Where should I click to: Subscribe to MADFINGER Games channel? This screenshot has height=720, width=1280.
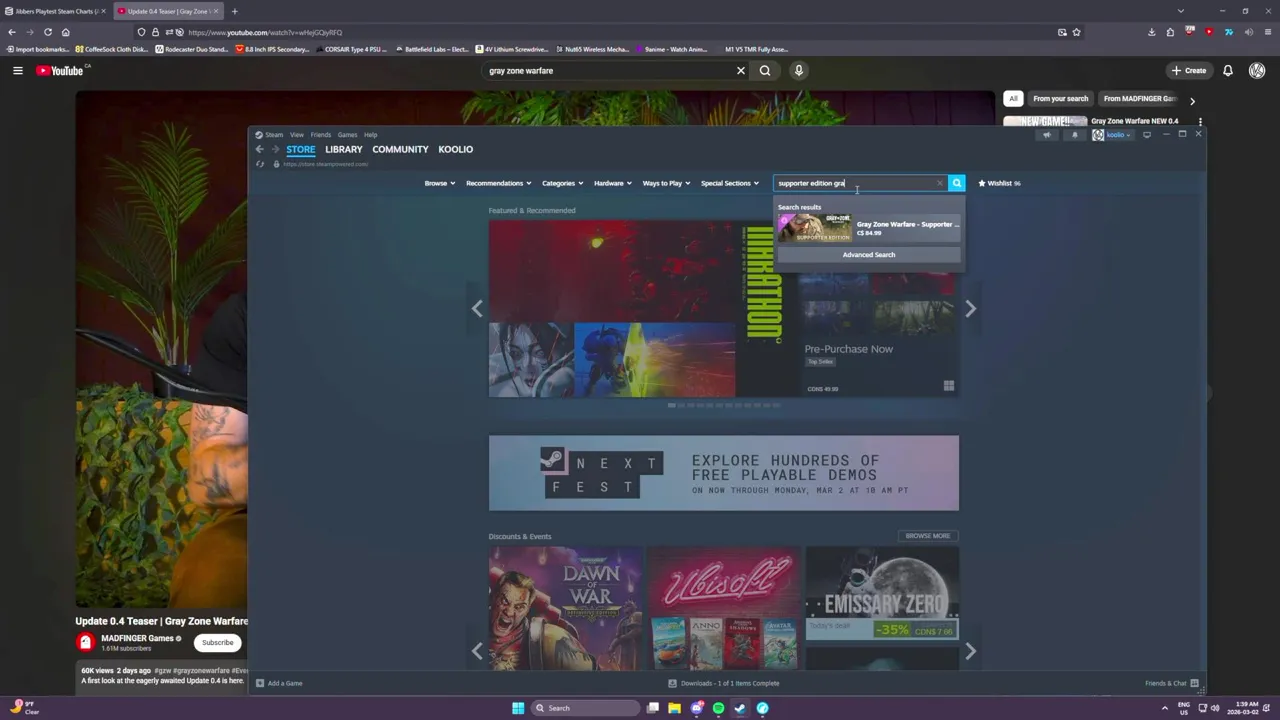(x=217, y=642)
